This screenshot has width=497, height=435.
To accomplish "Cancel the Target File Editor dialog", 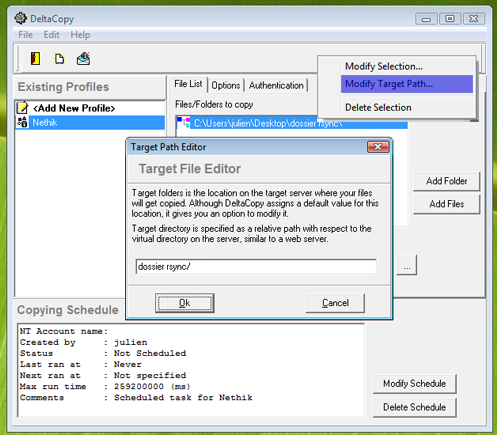I will pos(335,303).
